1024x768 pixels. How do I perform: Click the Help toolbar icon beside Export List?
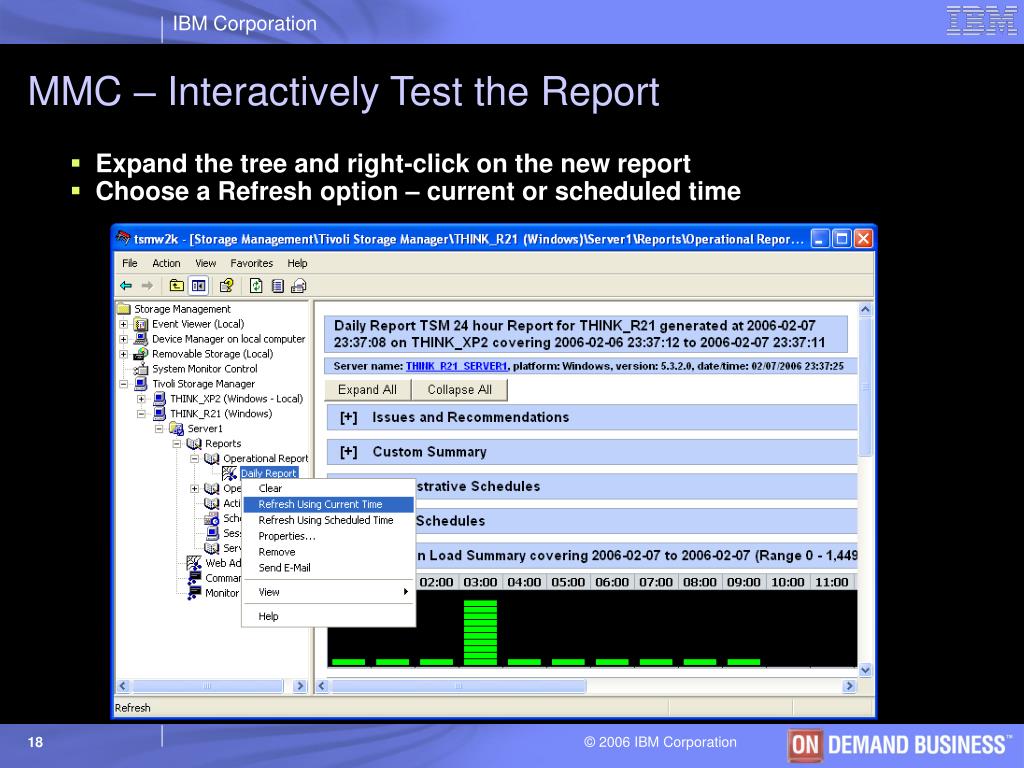point(298,285)
